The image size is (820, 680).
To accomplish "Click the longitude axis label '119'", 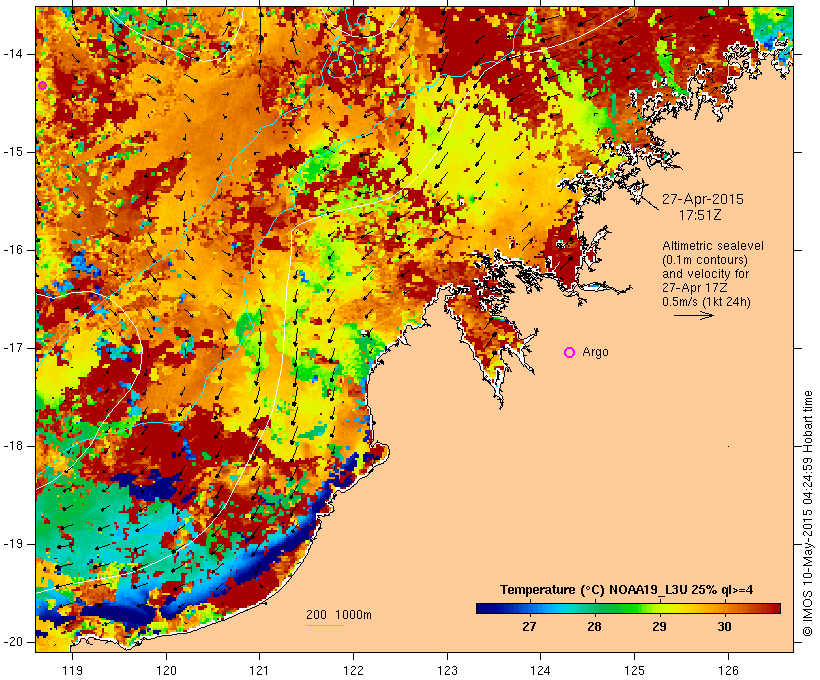I will point(72,670).
